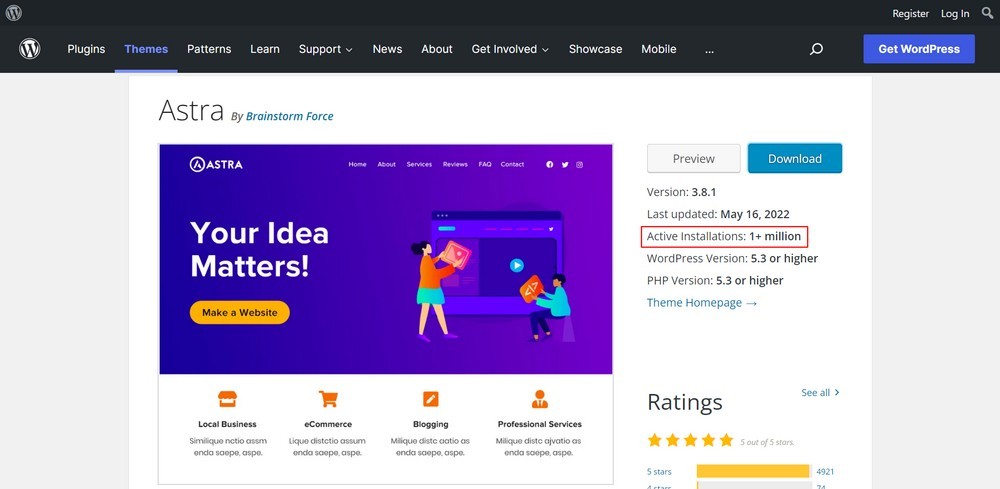The height and width of the screenshot is (489, 1000).
Task: Click the Local Business storefront icon
Action: [227, 399]
